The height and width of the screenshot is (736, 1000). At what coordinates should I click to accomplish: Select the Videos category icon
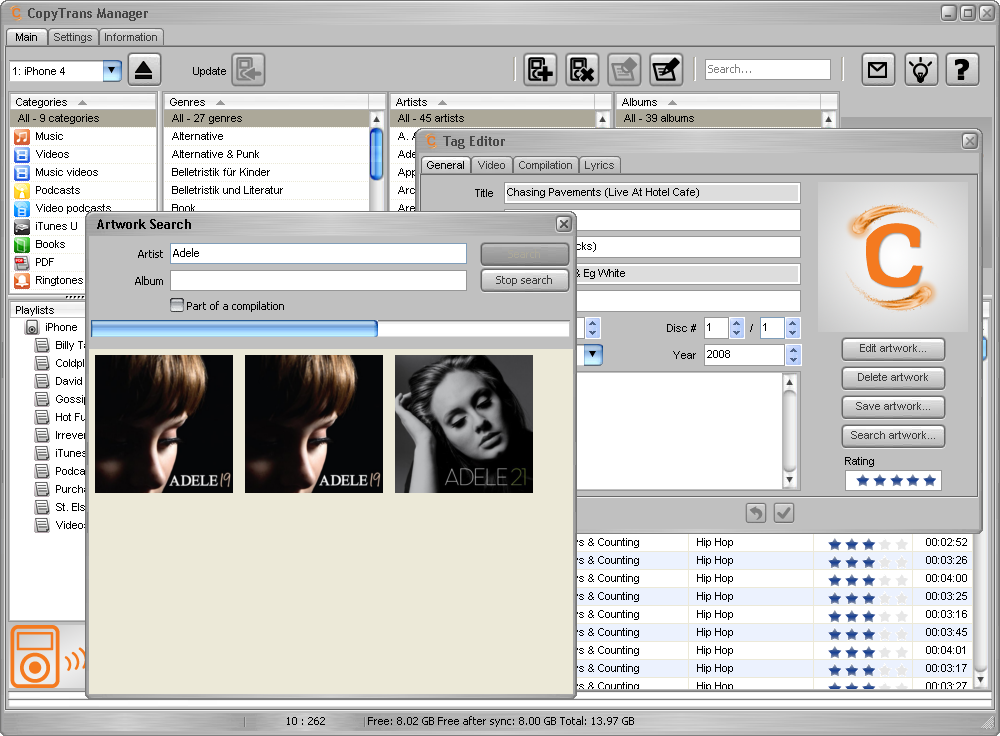pos(22,154)
